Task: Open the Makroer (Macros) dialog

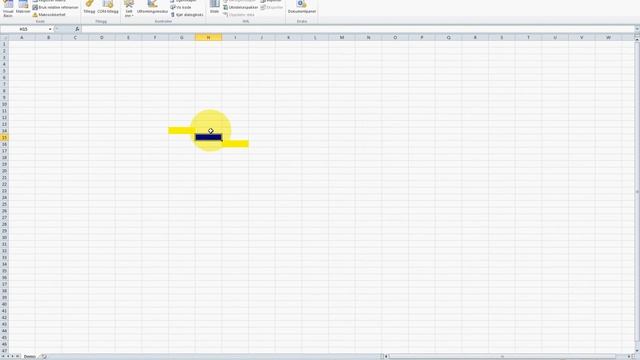Action: pos(23,8)
